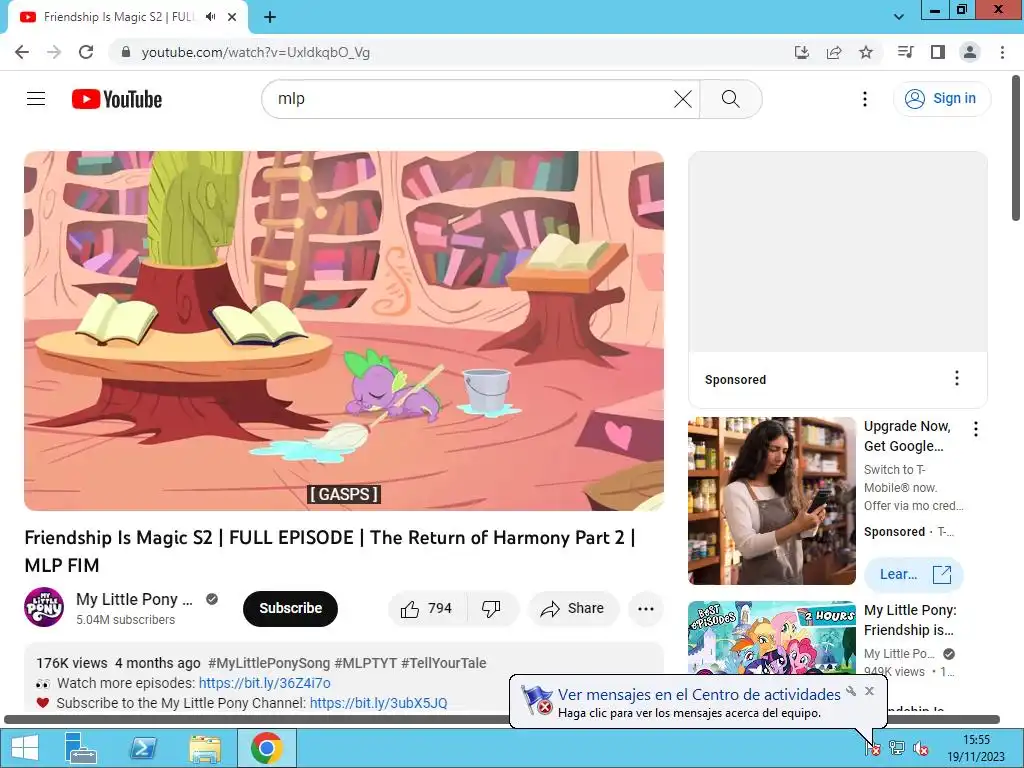
Task: Select the Friendship Is Magic S2 tab
Action: point(118,17)
